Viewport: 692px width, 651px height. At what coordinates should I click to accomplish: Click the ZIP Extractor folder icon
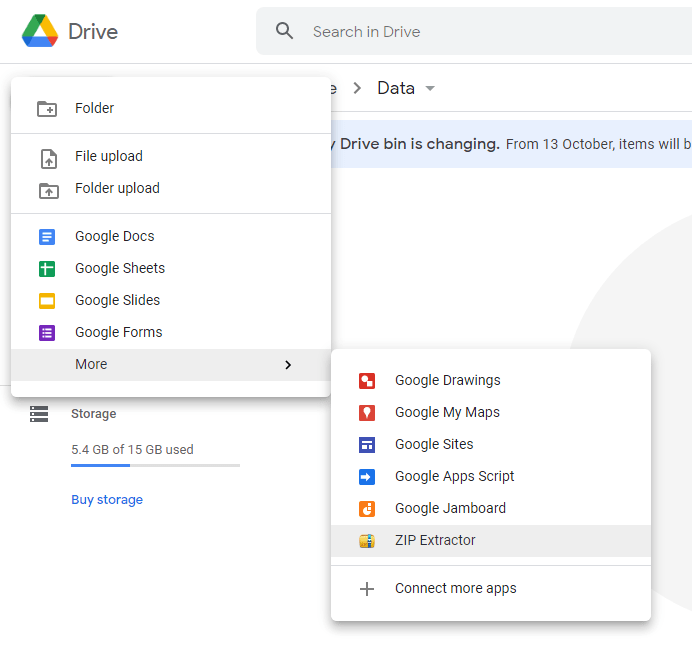click(367, 541)
